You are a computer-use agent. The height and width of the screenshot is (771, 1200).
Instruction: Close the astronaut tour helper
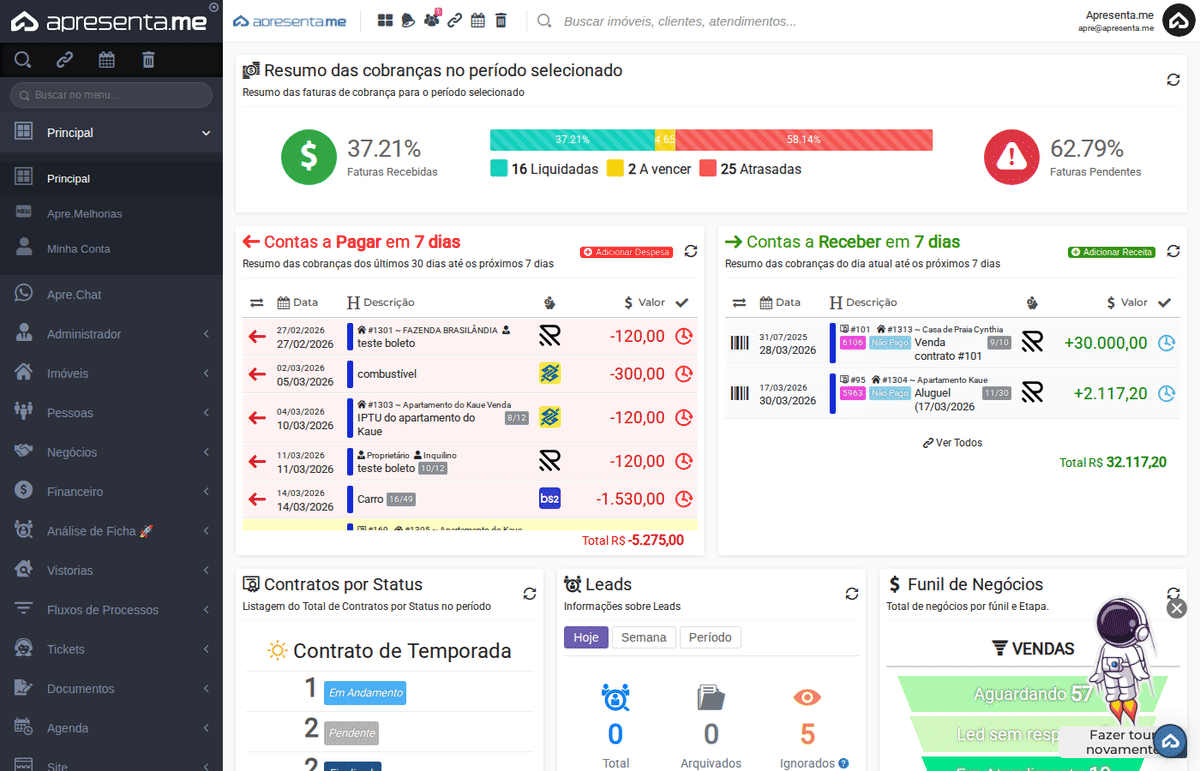[1177, 608]
